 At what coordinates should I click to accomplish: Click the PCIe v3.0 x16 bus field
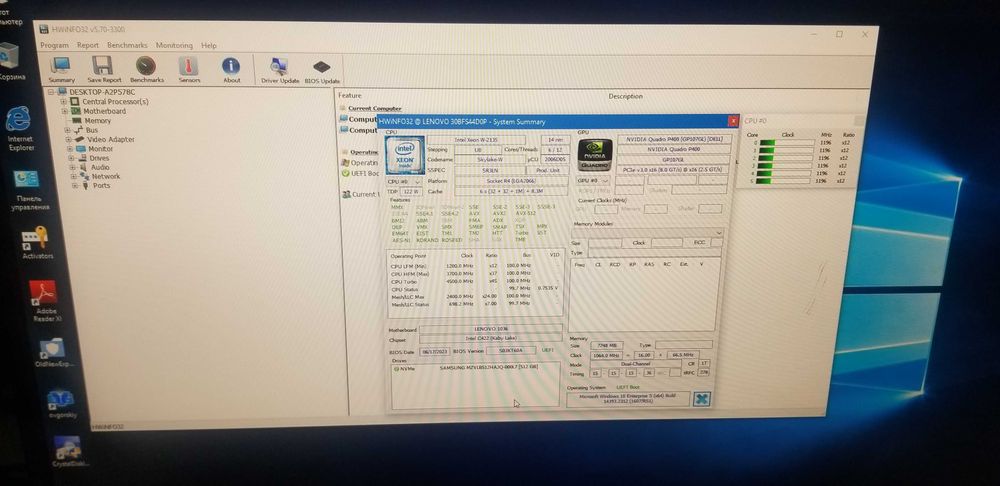click(674, 170)
